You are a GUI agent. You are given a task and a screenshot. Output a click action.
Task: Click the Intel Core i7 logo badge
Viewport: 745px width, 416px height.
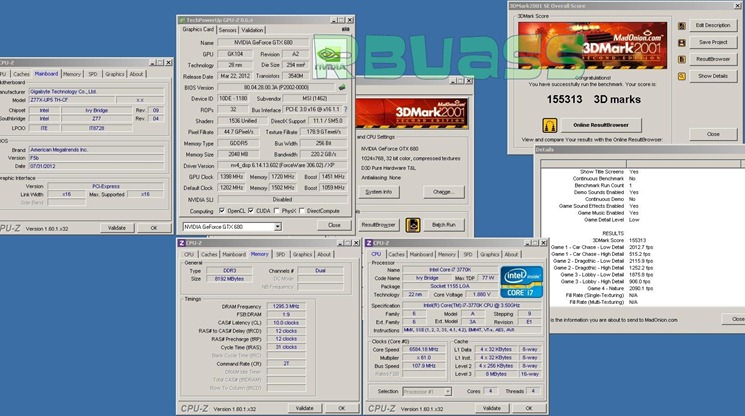pos(521,282)
